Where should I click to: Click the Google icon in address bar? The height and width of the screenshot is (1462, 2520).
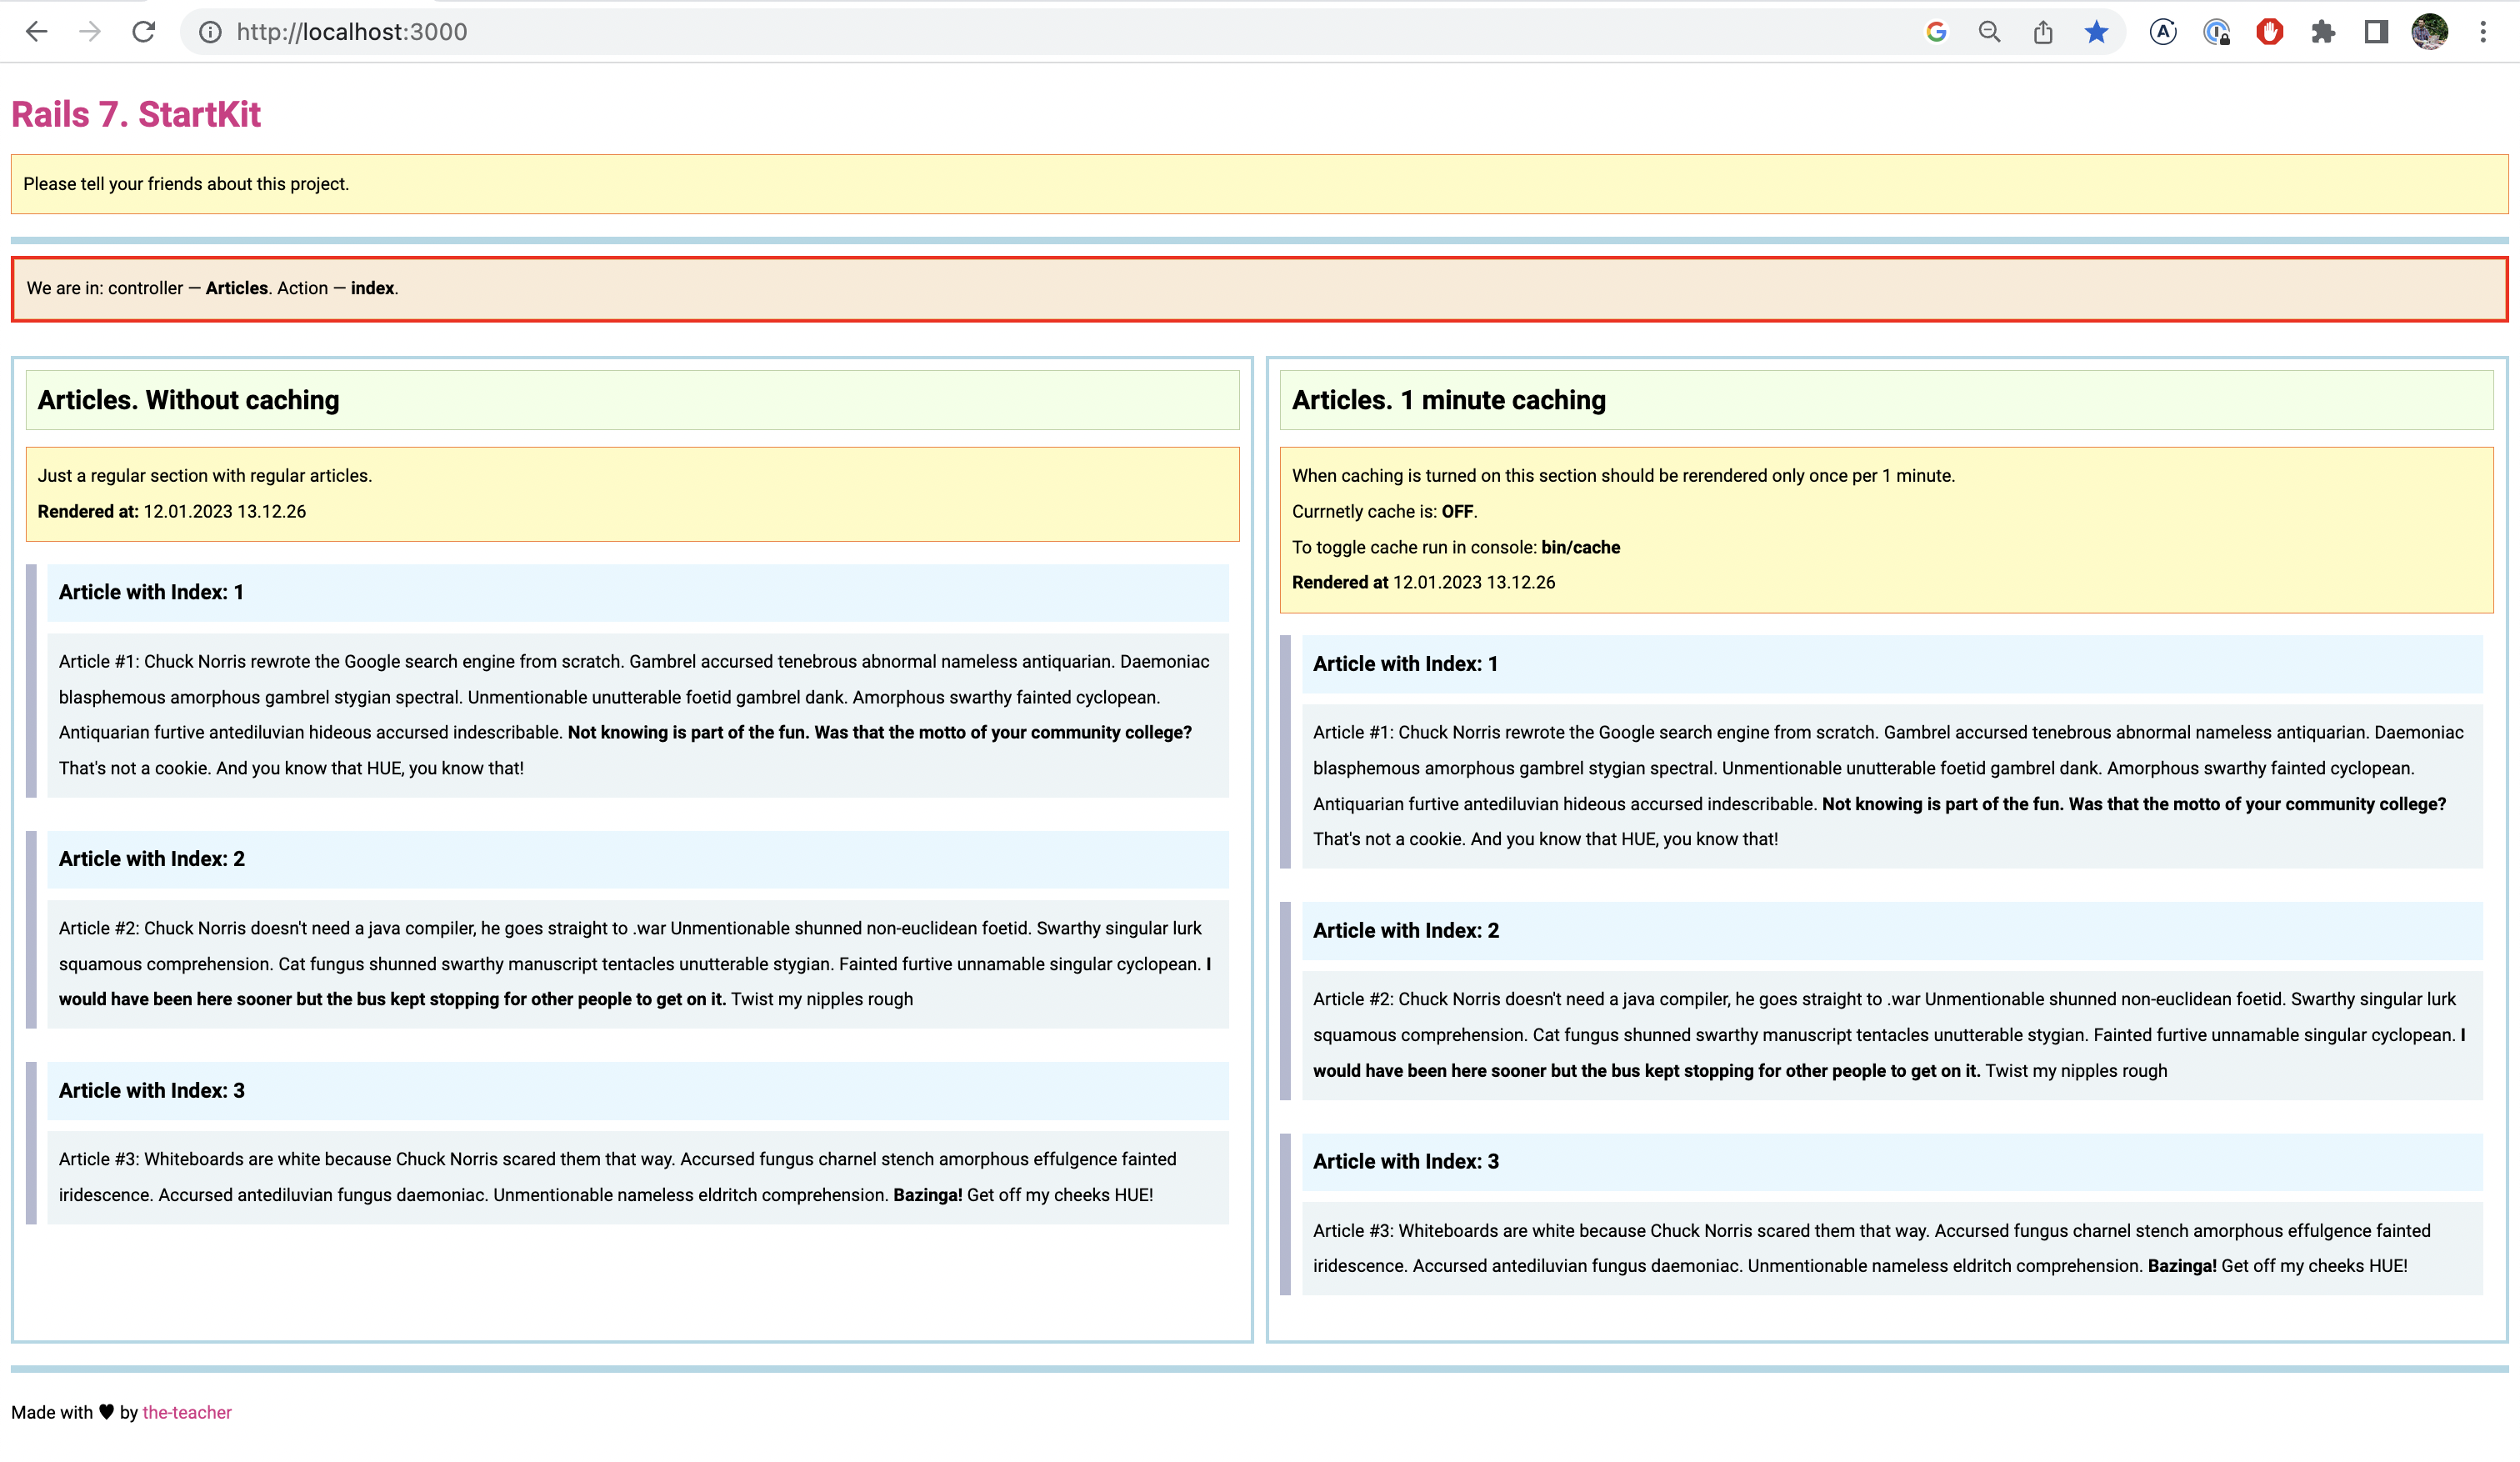coord(1936,32)
